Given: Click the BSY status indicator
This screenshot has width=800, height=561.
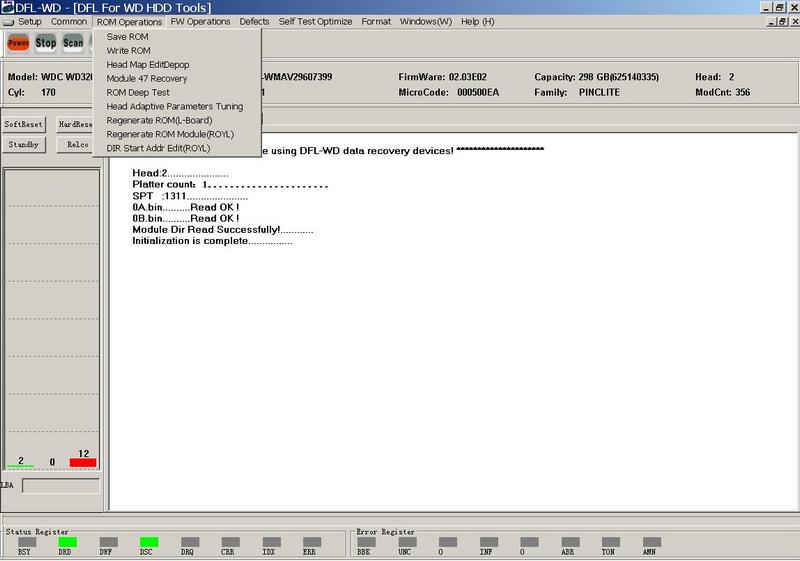Looking at the screenshot, I should pos(27,542).
